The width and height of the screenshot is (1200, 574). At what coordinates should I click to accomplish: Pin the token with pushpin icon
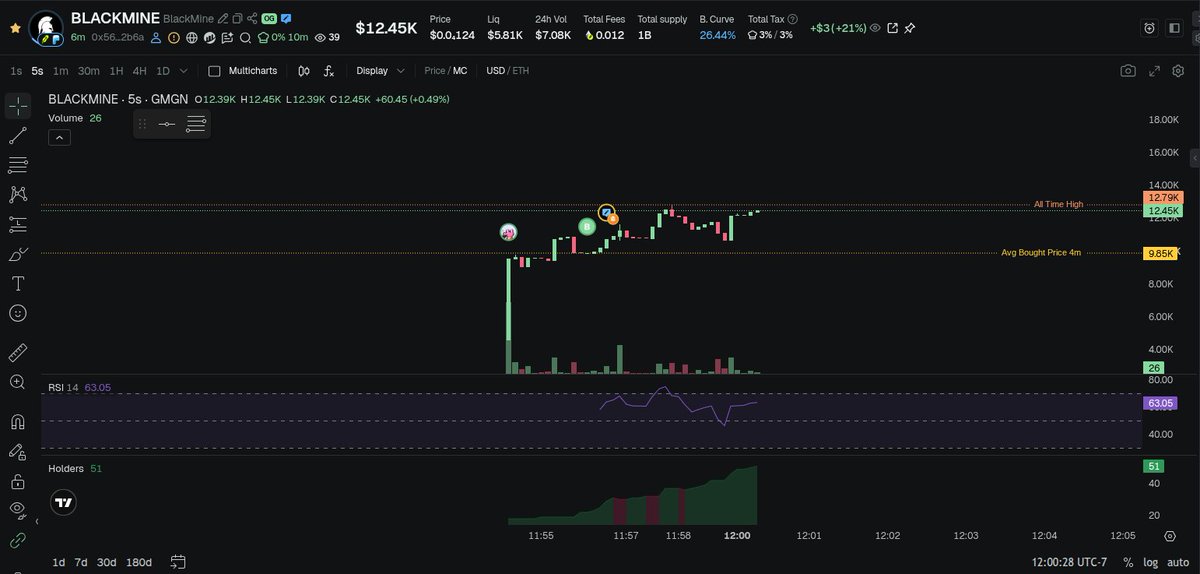point(910,28)
